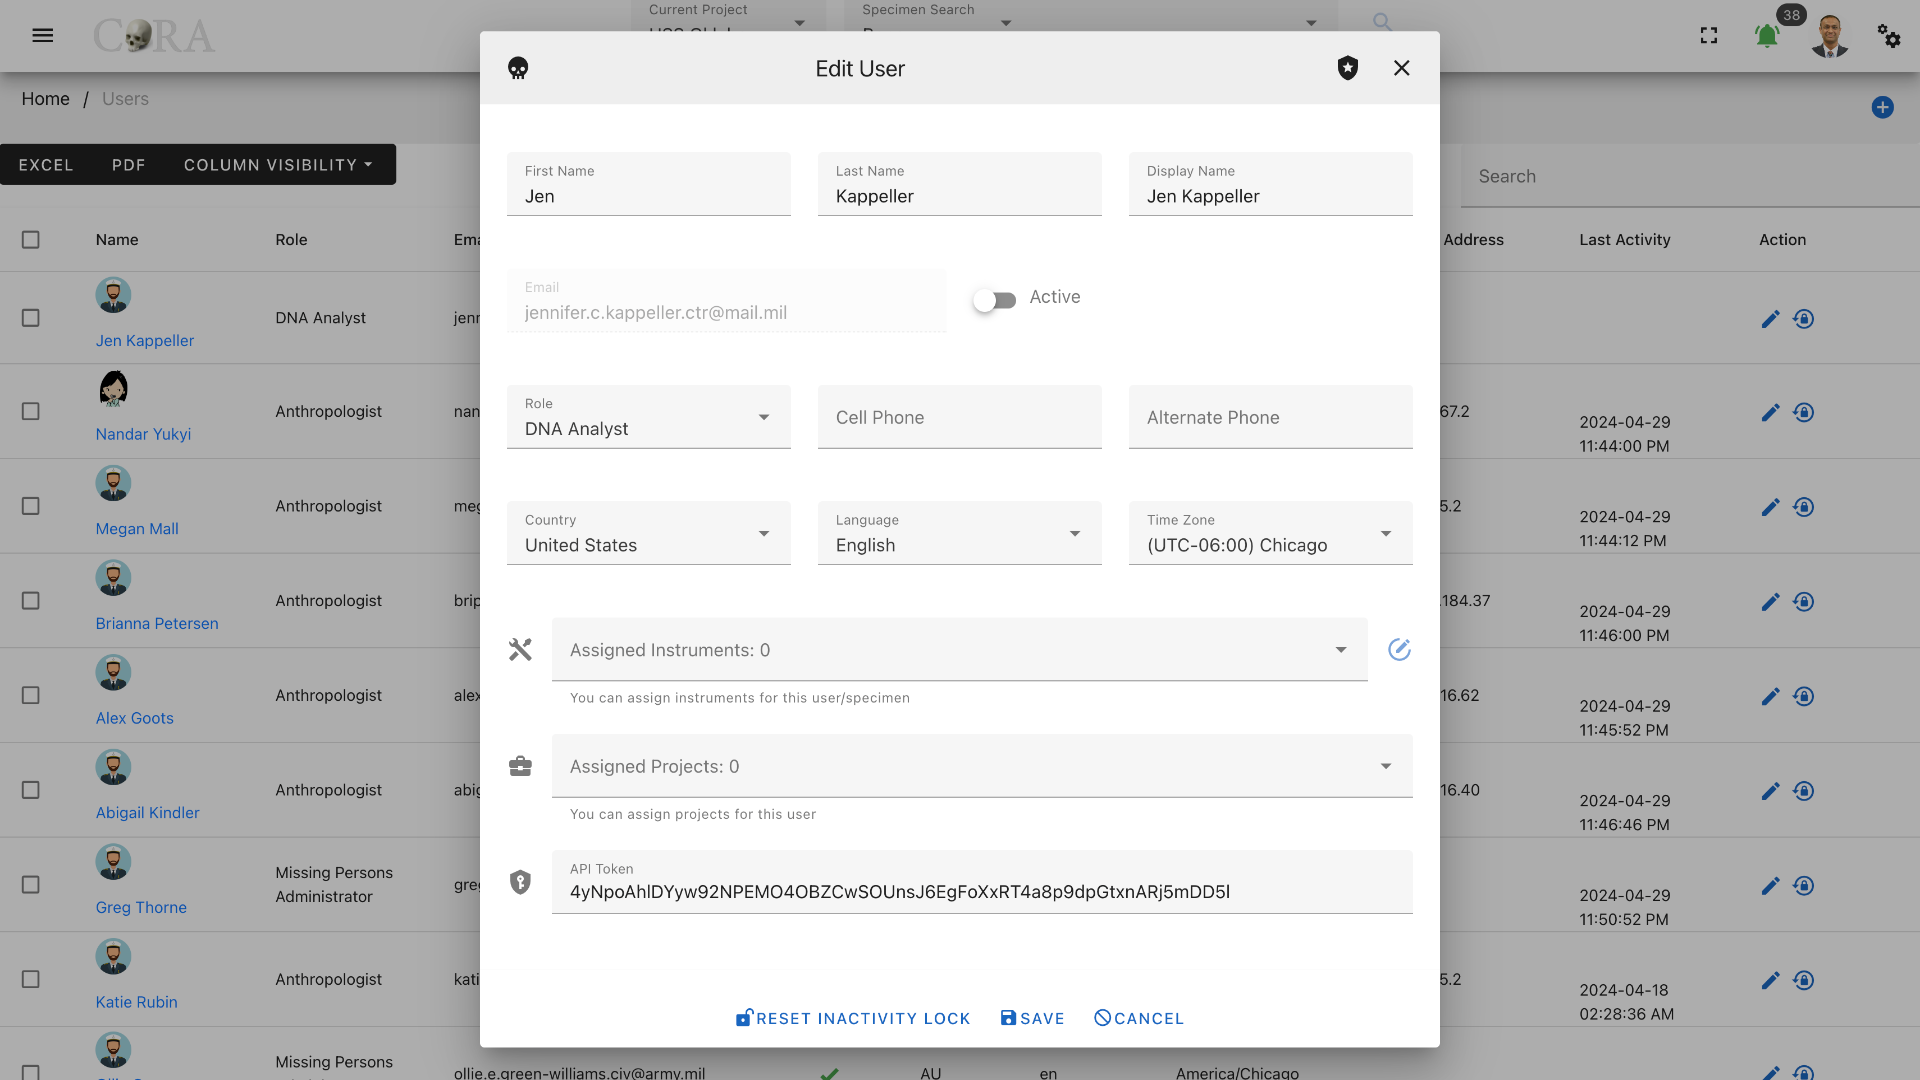Click the projects briefcase icon

click(x=520, y=766)
